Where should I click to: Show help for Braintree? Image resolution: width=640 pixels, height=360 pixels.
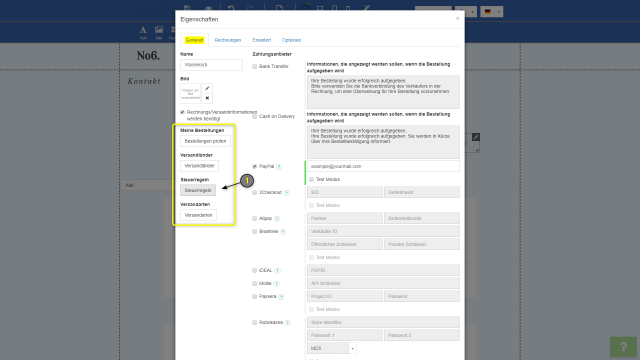(283, 232)
